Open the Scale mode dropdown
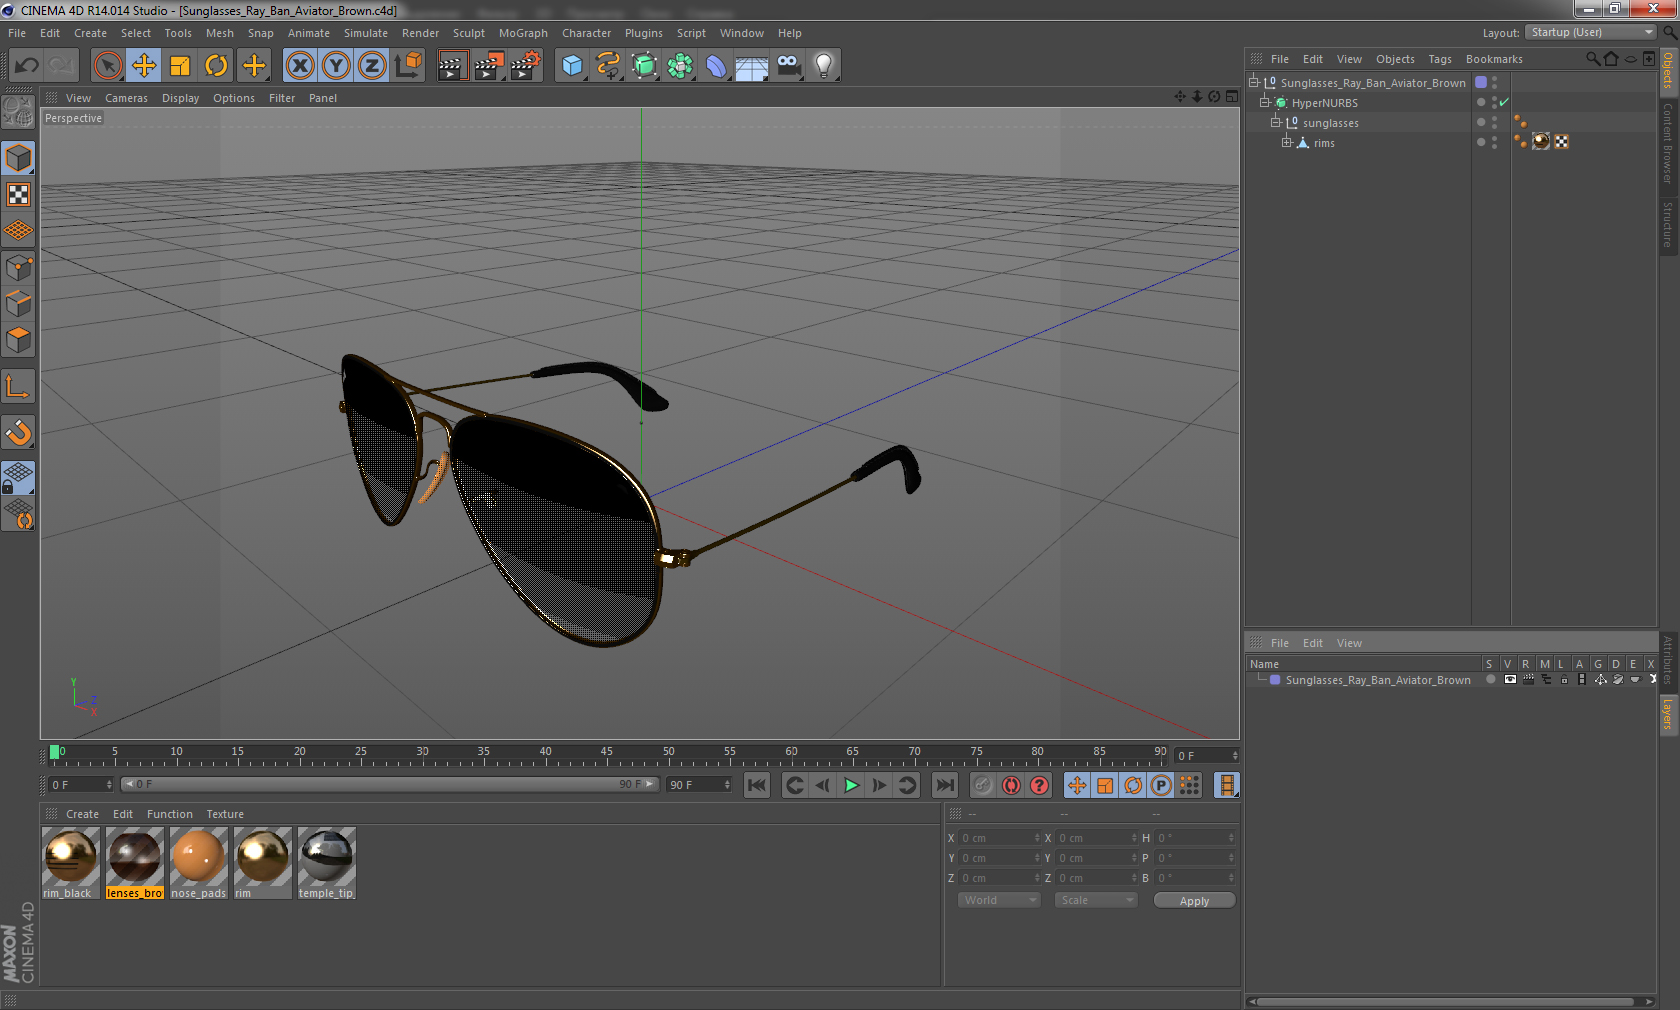This screenshot has width=1680, height=1010. [1097, 900]
